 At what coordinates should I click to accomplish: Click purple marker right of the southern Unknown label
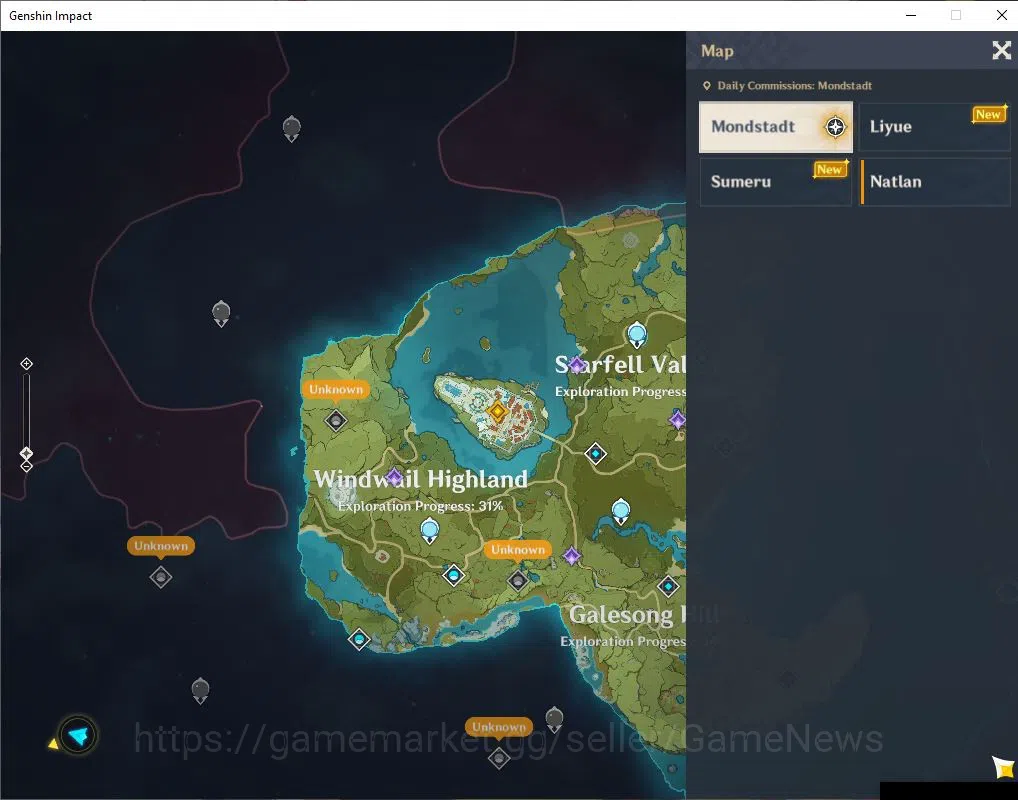coord(571,556)
